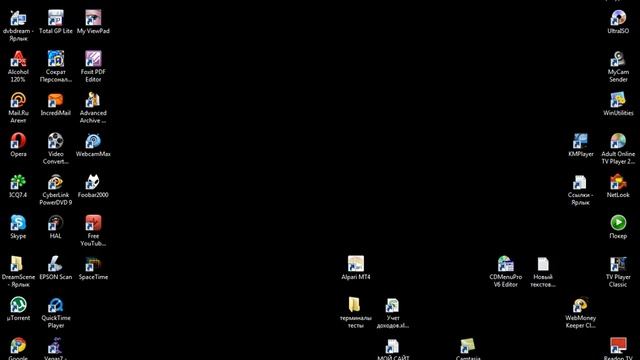This screenshot has height=360, width=640.
Task: Click the Mail.Ru Агент icon
Action: pos(18,100)
